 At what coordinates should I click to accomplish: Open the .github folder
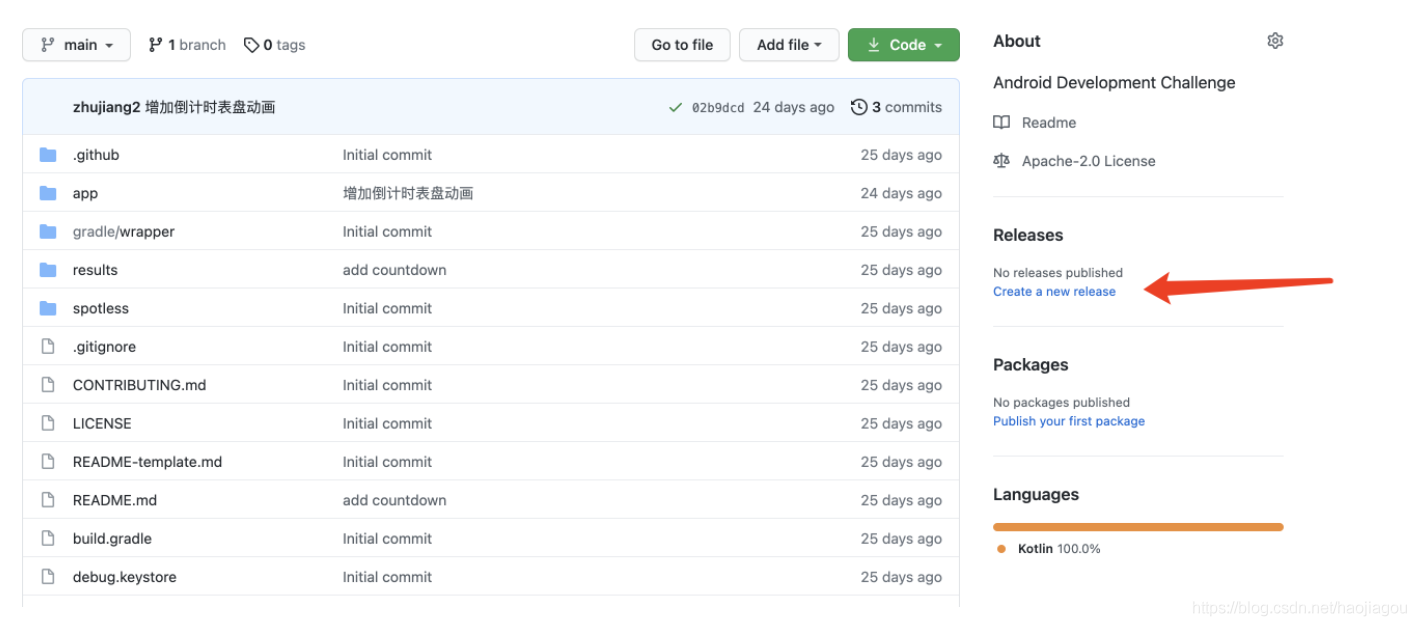[96, 155]
